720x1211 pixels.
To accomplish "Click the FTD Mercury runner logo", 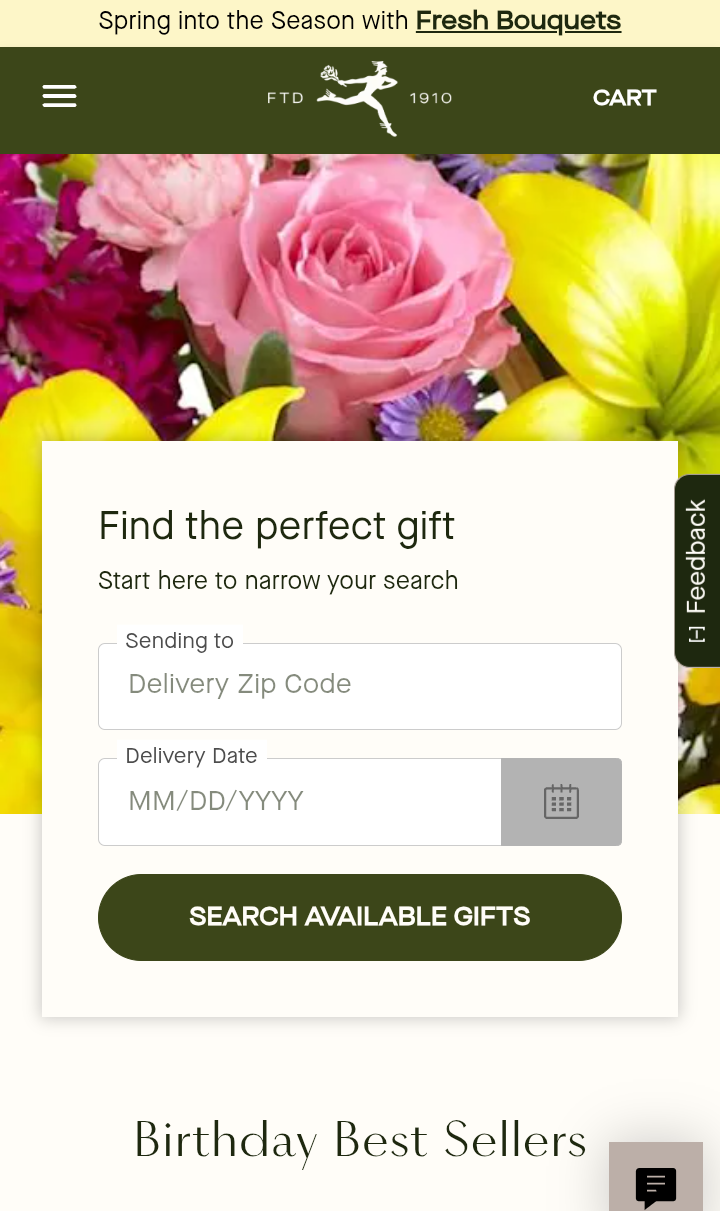I will [x=358, y=97].
